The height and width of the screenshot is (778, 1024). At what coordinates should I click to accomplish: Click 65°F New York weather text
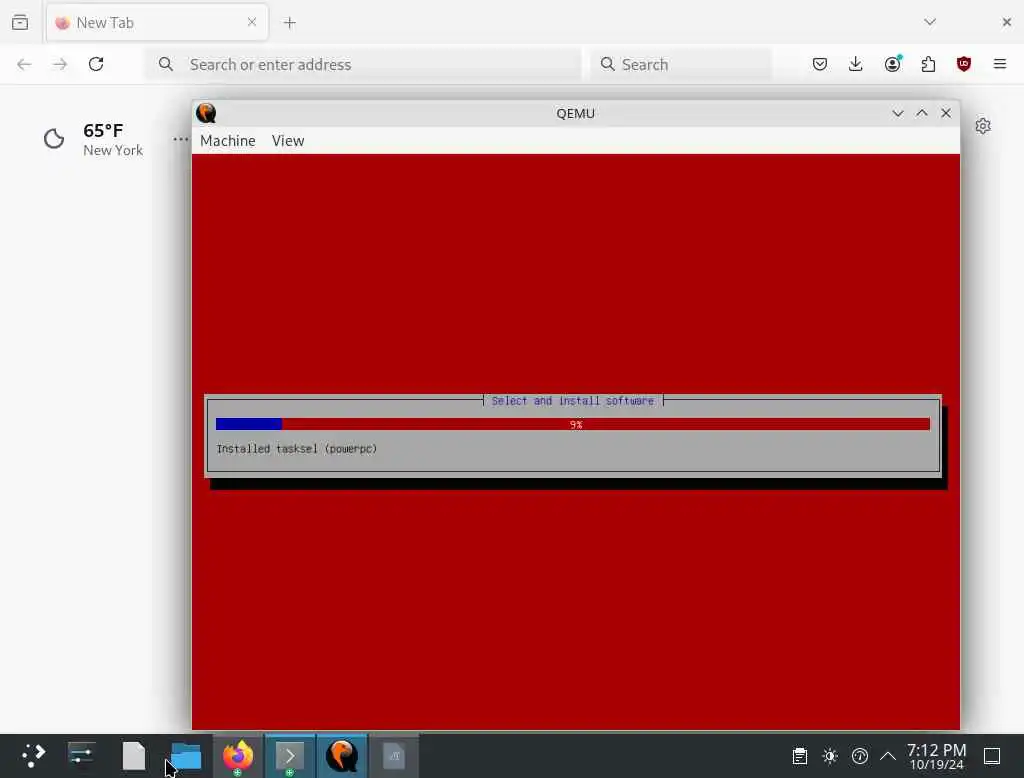point(112,140)
